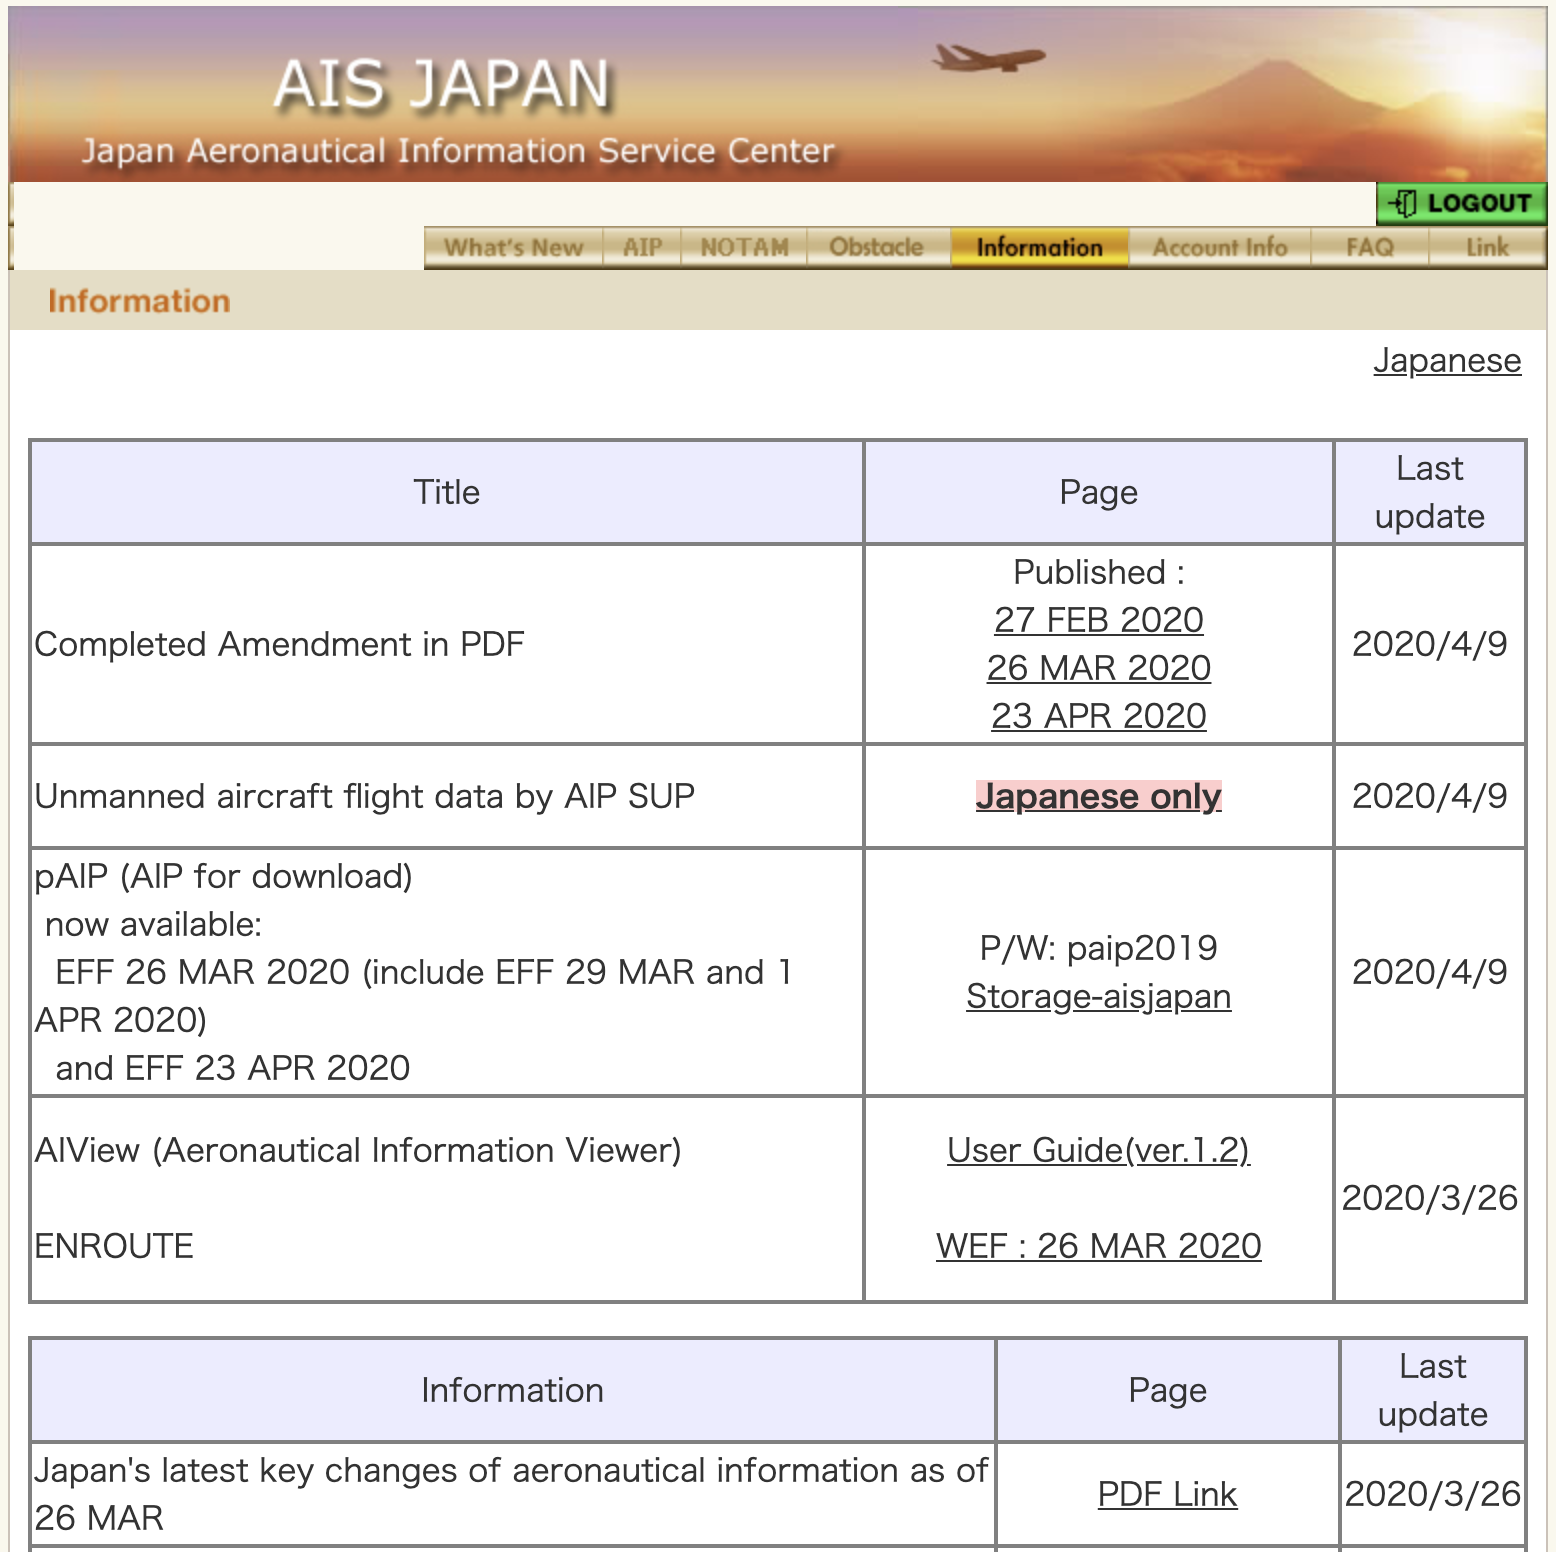The width and height of the screenshot is (1556, 1552).
Task: Select the ENROUTE text
Action: 114,1246
